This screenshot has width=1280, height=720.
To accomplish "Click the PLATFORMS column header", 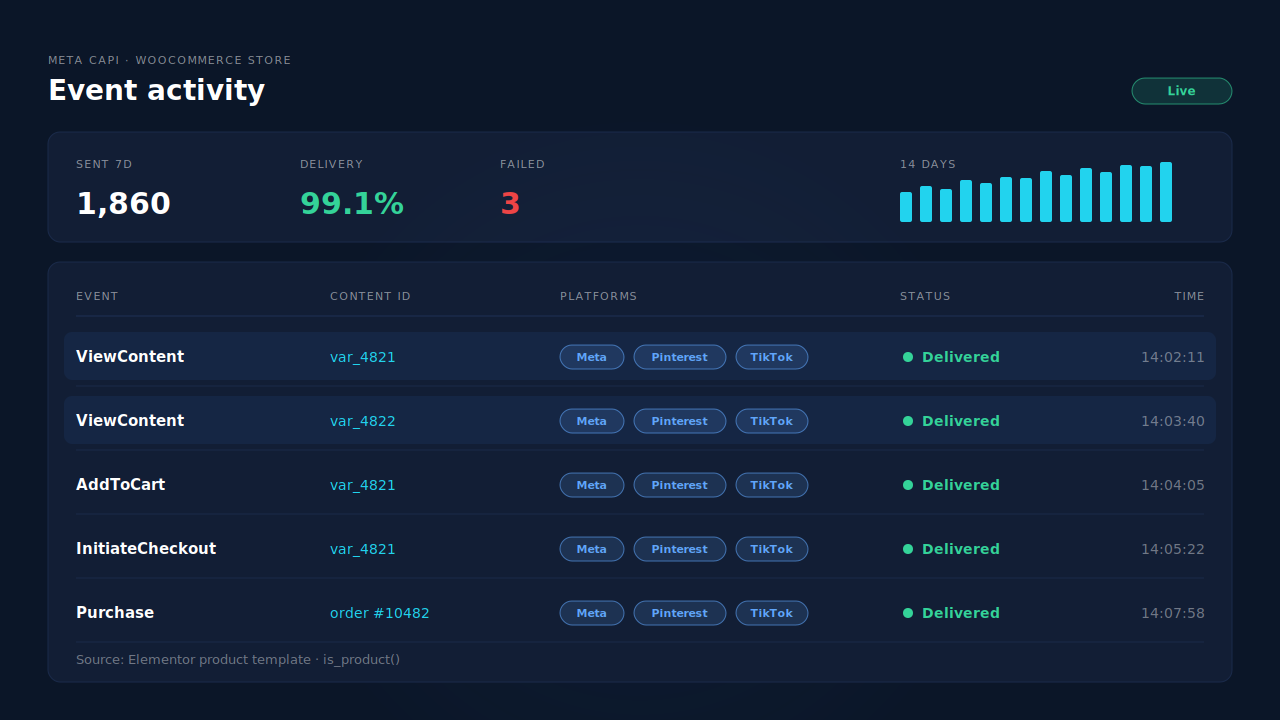I will pyautogui.click(x=598, y=296).
